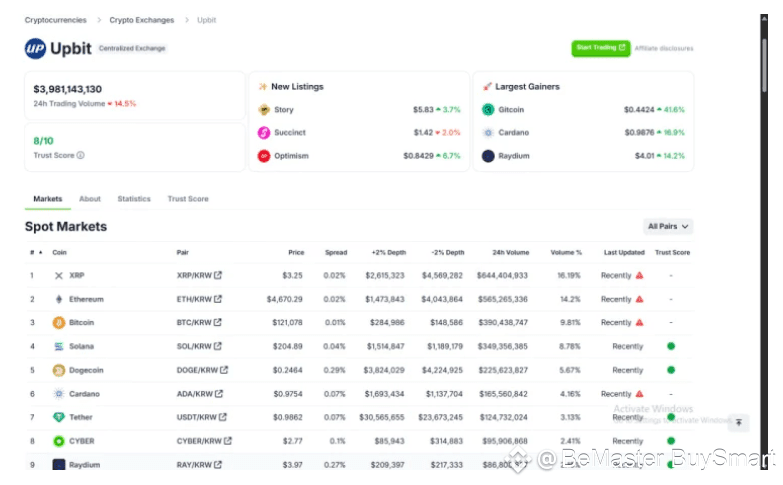Image resolution: width=783 pixels, height=485 pixels.
Task: Open Affiliate disclosures link
Action: click(x=664, y=48)
